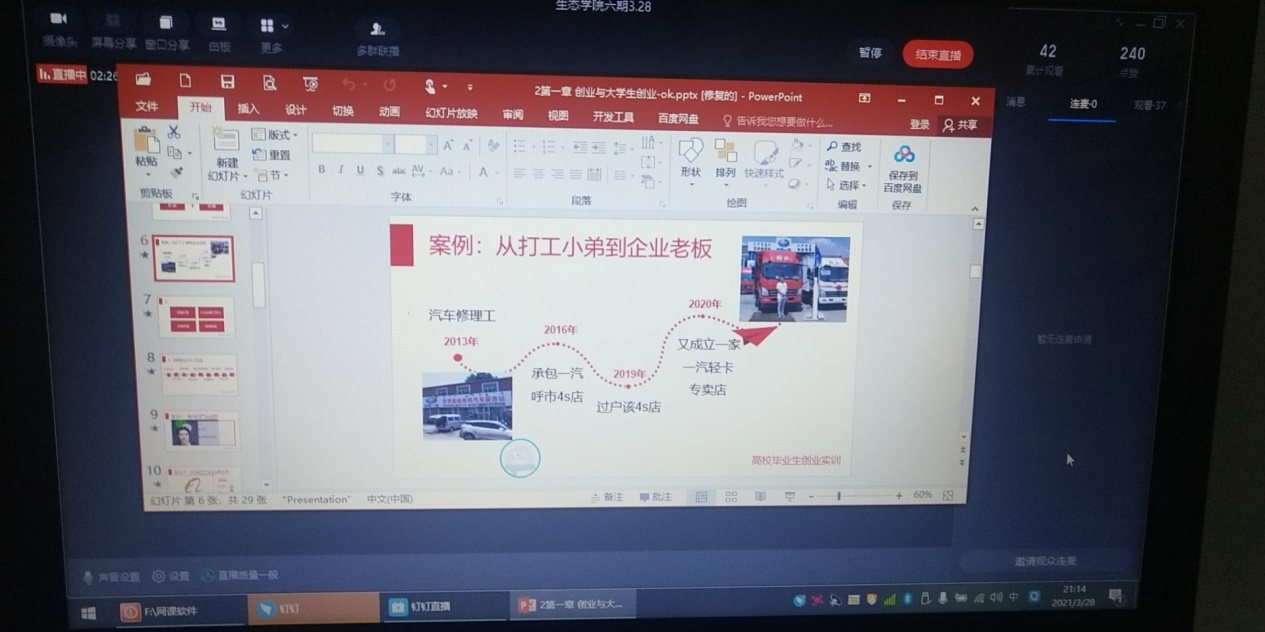Image resolution: width=1265 pixels, height=632 pixels.
Task: Click the Save icon in quick access toolbar
Action: 227,82
